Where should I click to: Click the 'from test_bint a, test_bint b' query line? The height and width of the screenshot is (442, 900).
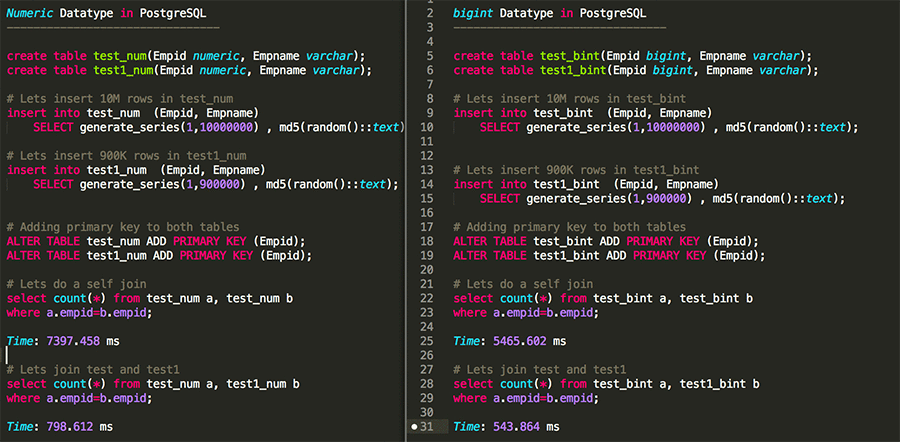603,298
